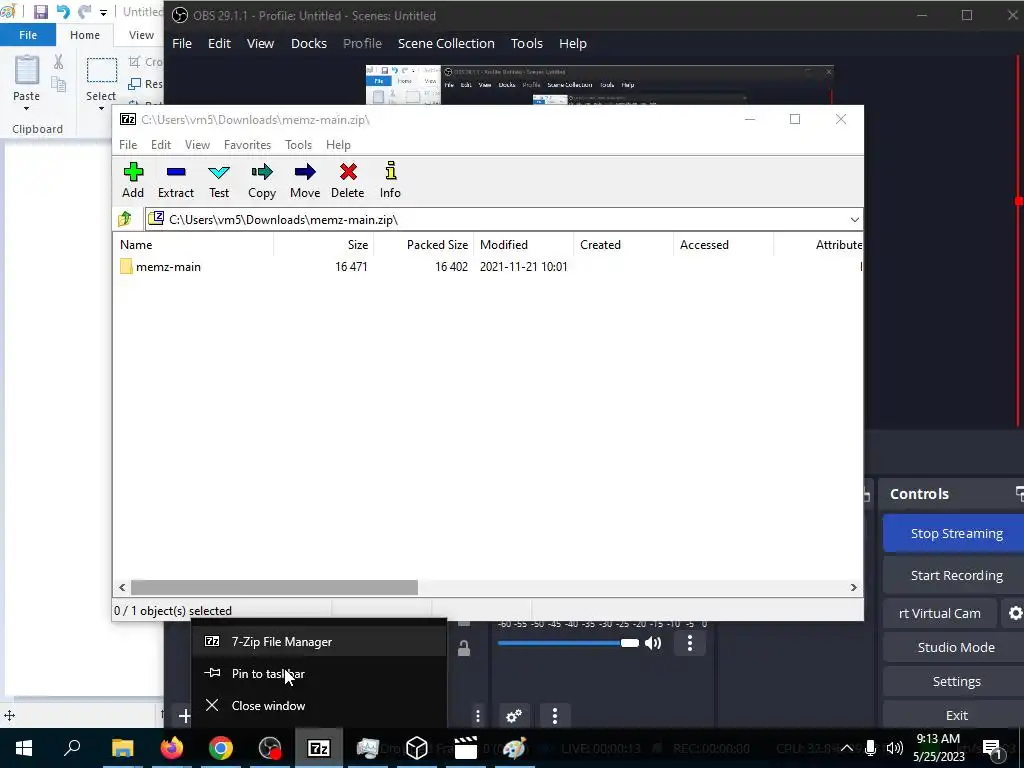This screenshot has height=768, width=1024.
Task: Open taskbar search magnifier
Action: coord(72,748)
